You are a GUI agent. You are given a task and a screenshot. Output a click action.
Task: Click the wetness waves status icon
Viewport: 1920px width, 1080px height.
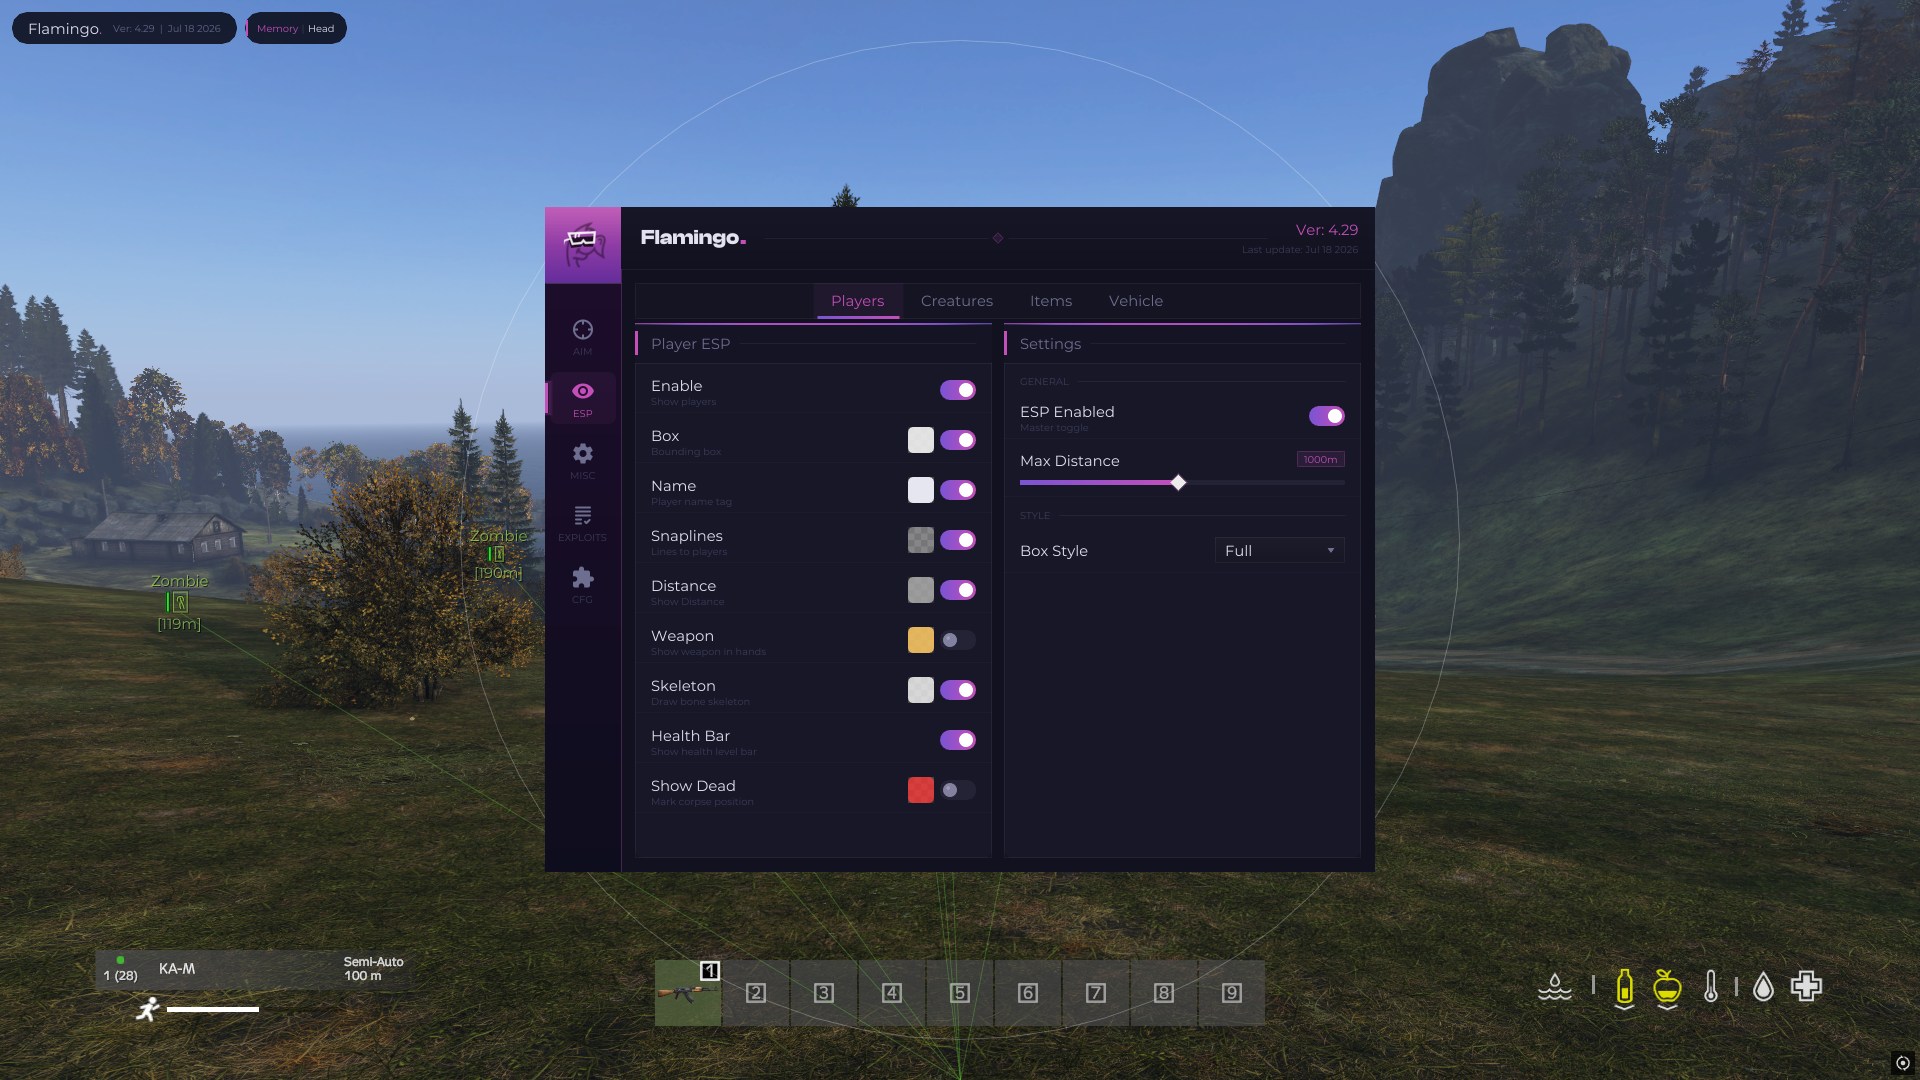tap(1554, 987)
